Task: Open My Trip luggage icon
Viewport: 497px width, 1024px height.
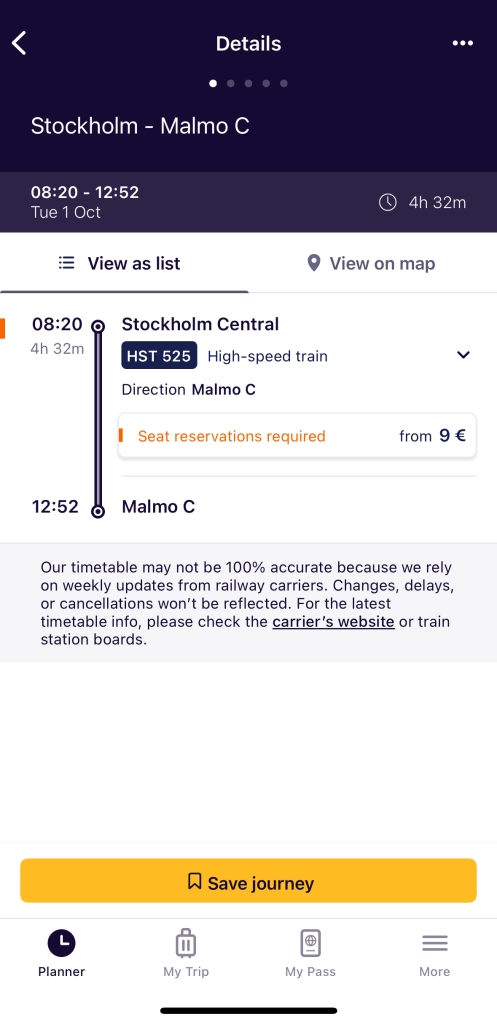Action: tap(185, 943)
